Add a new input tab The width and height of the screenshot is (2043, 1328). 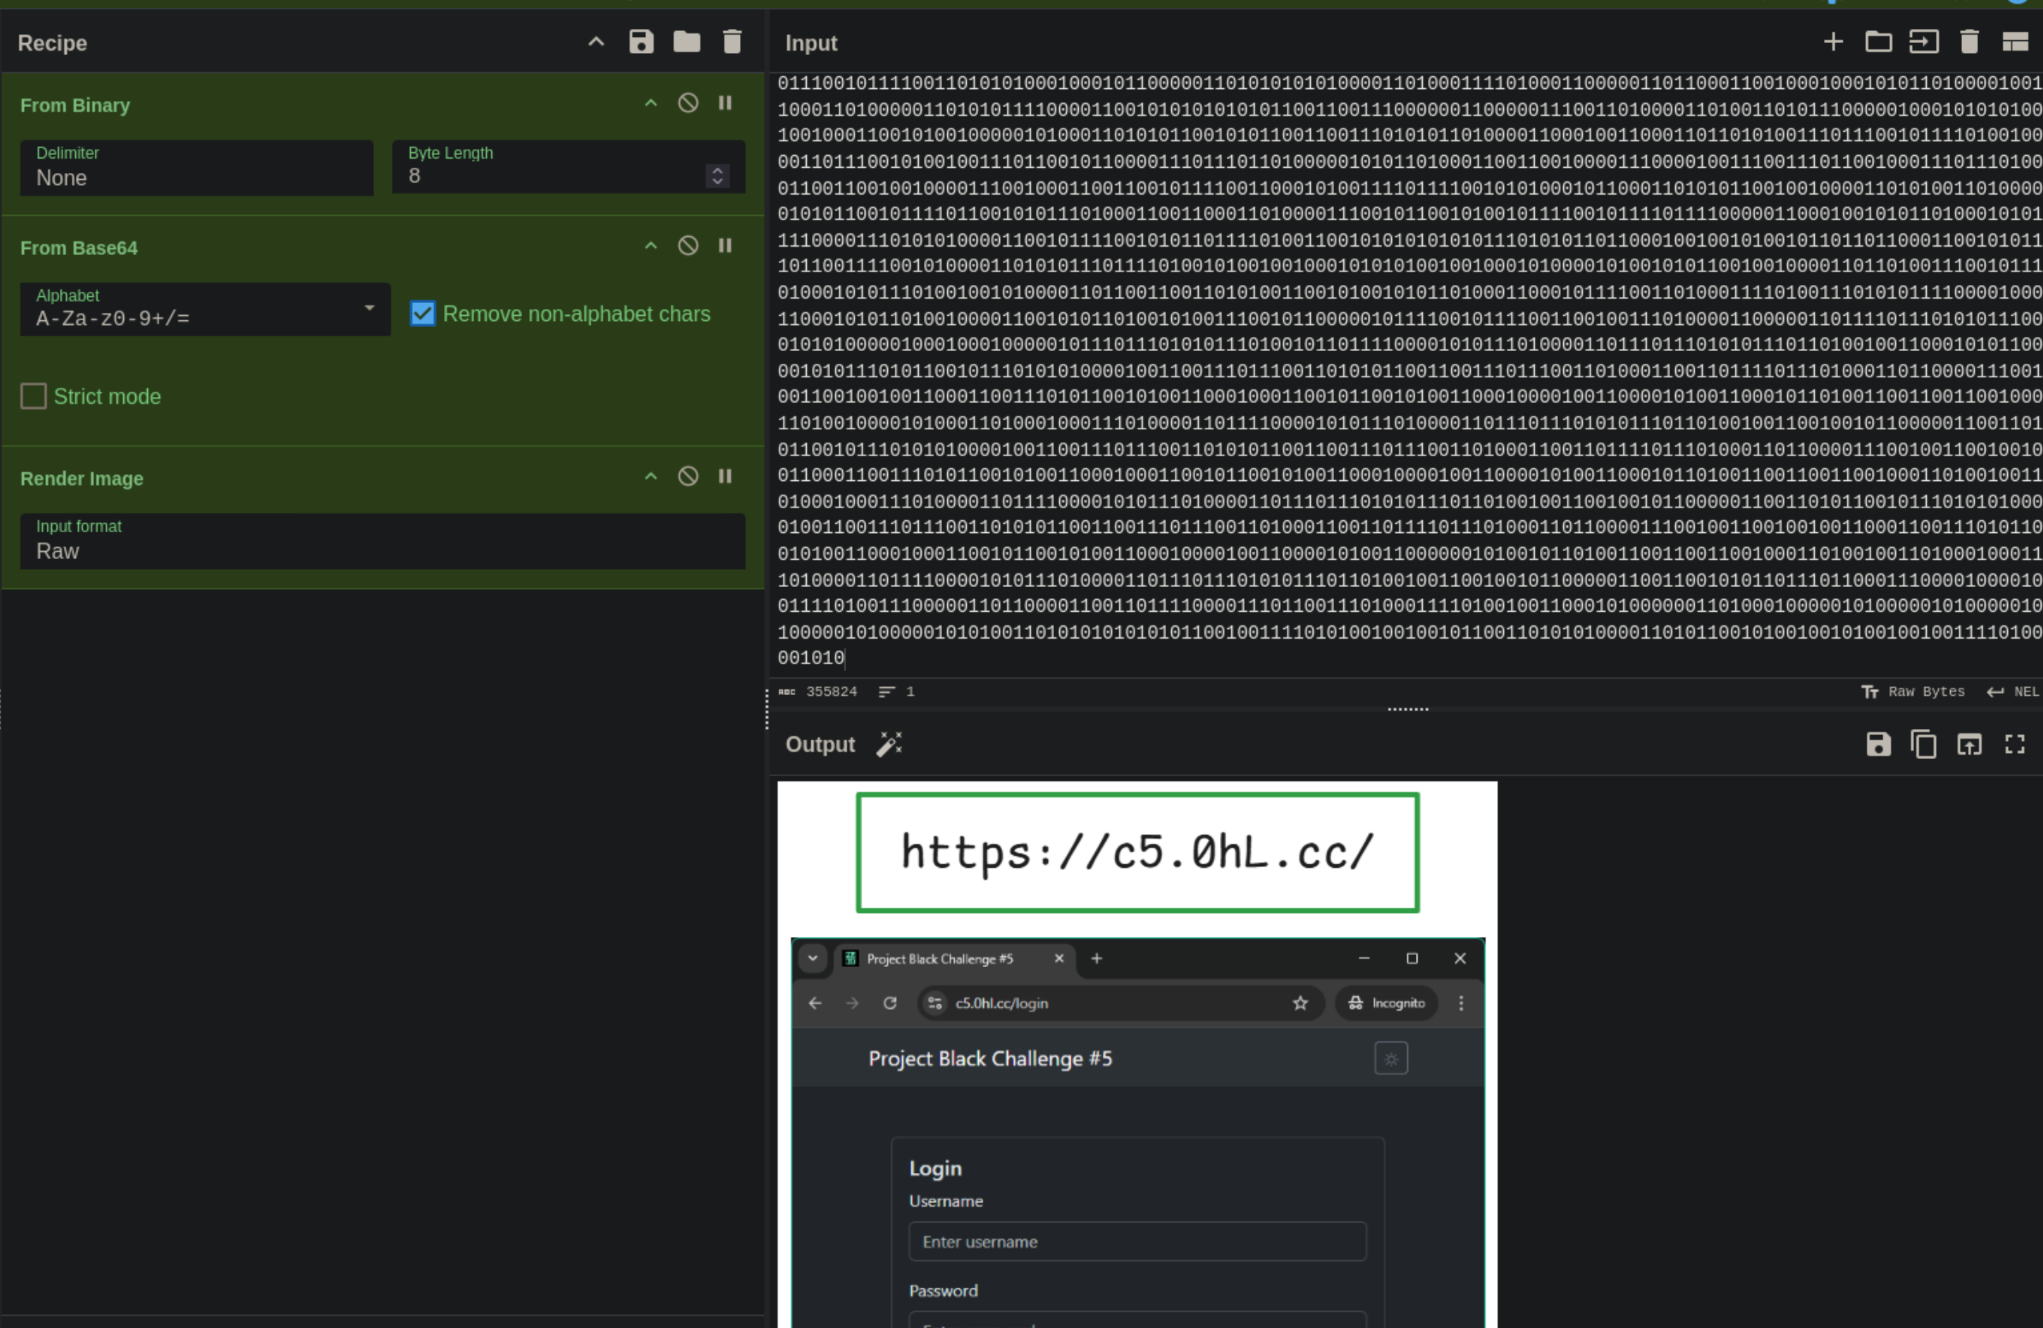[x=1833, y=42]
